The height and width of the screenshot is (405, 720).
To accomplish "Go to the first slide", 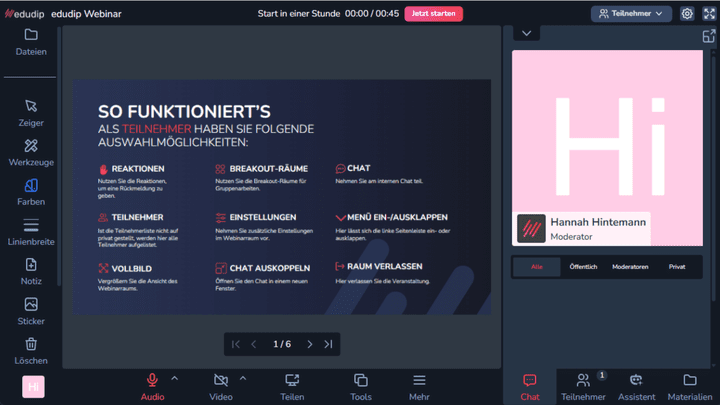I will click(x=236, y=344).
